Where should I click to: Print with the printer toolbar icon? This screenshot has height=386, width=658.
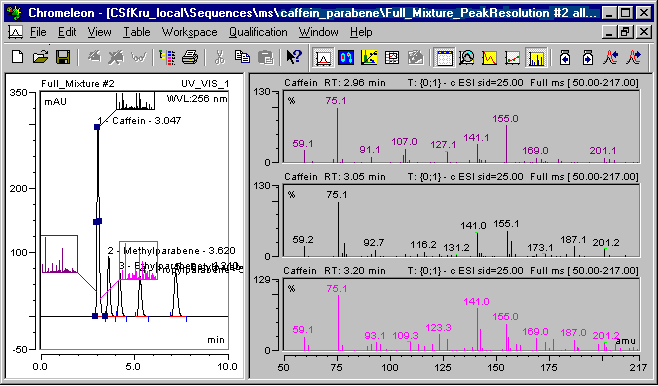click(190, 57)
